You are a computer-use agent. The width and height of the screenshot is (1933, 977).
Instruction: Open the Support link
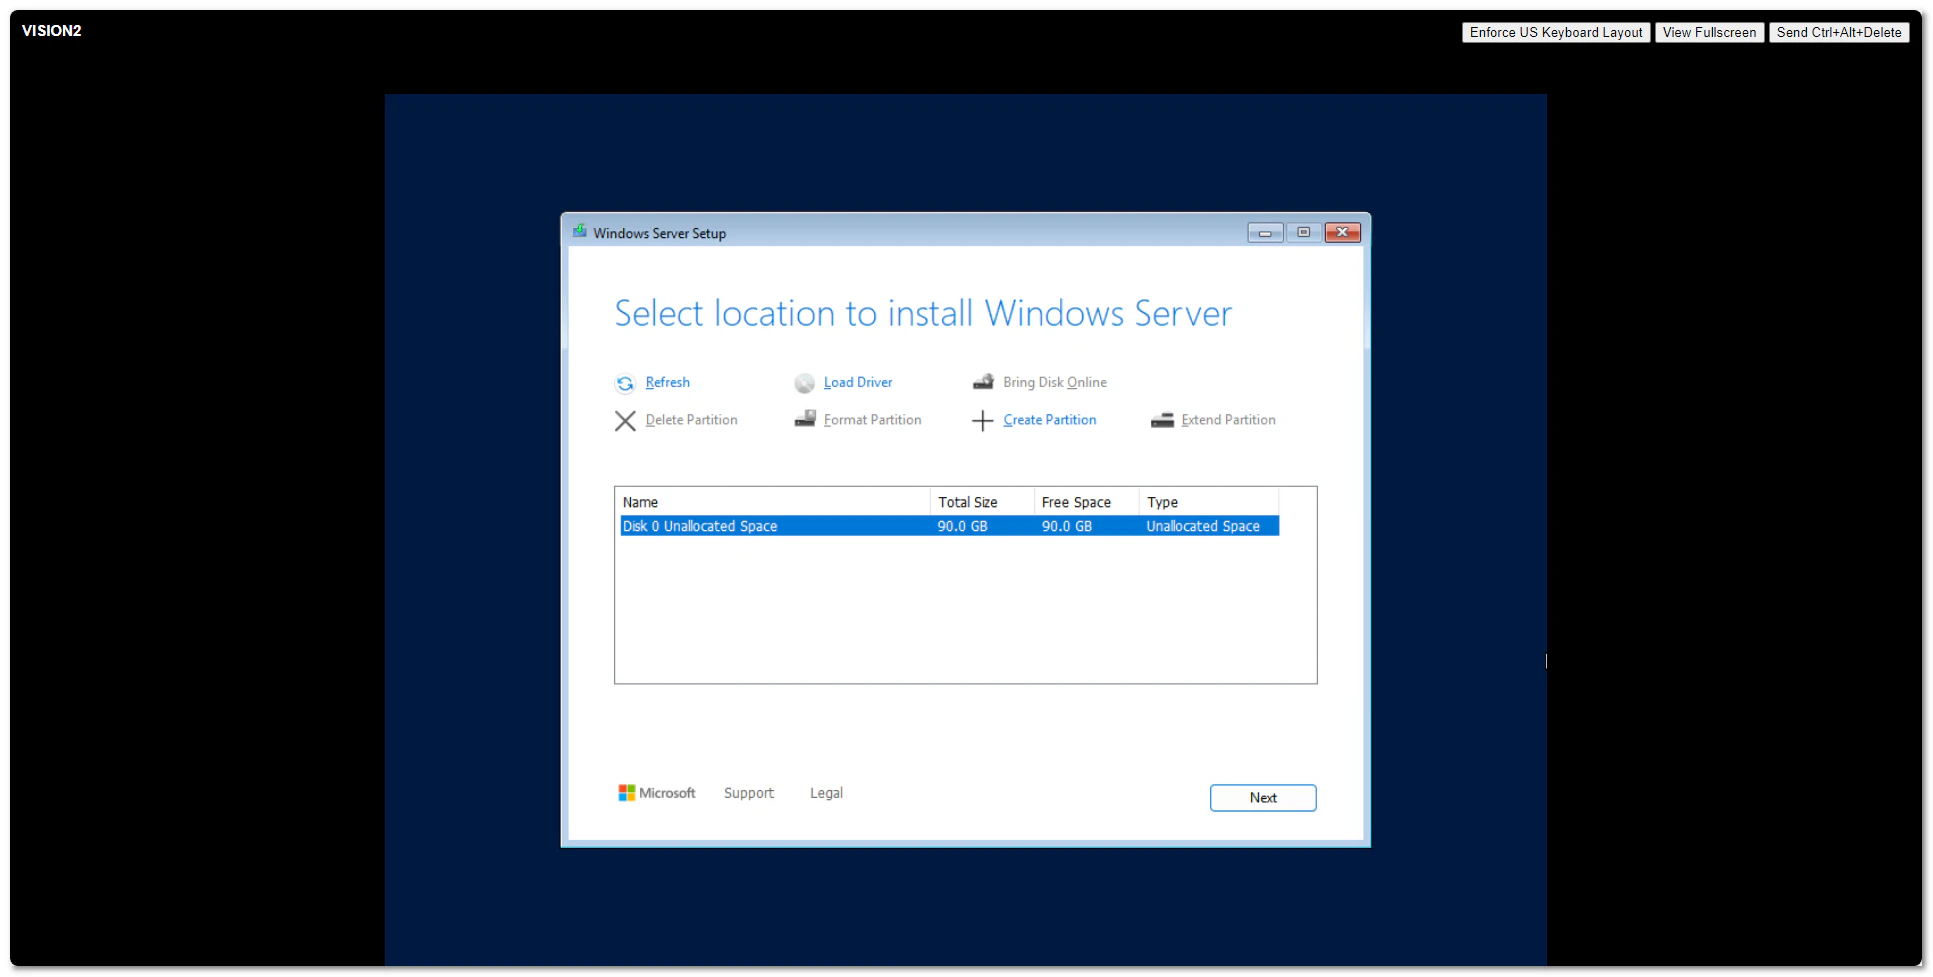click(749, 793)
